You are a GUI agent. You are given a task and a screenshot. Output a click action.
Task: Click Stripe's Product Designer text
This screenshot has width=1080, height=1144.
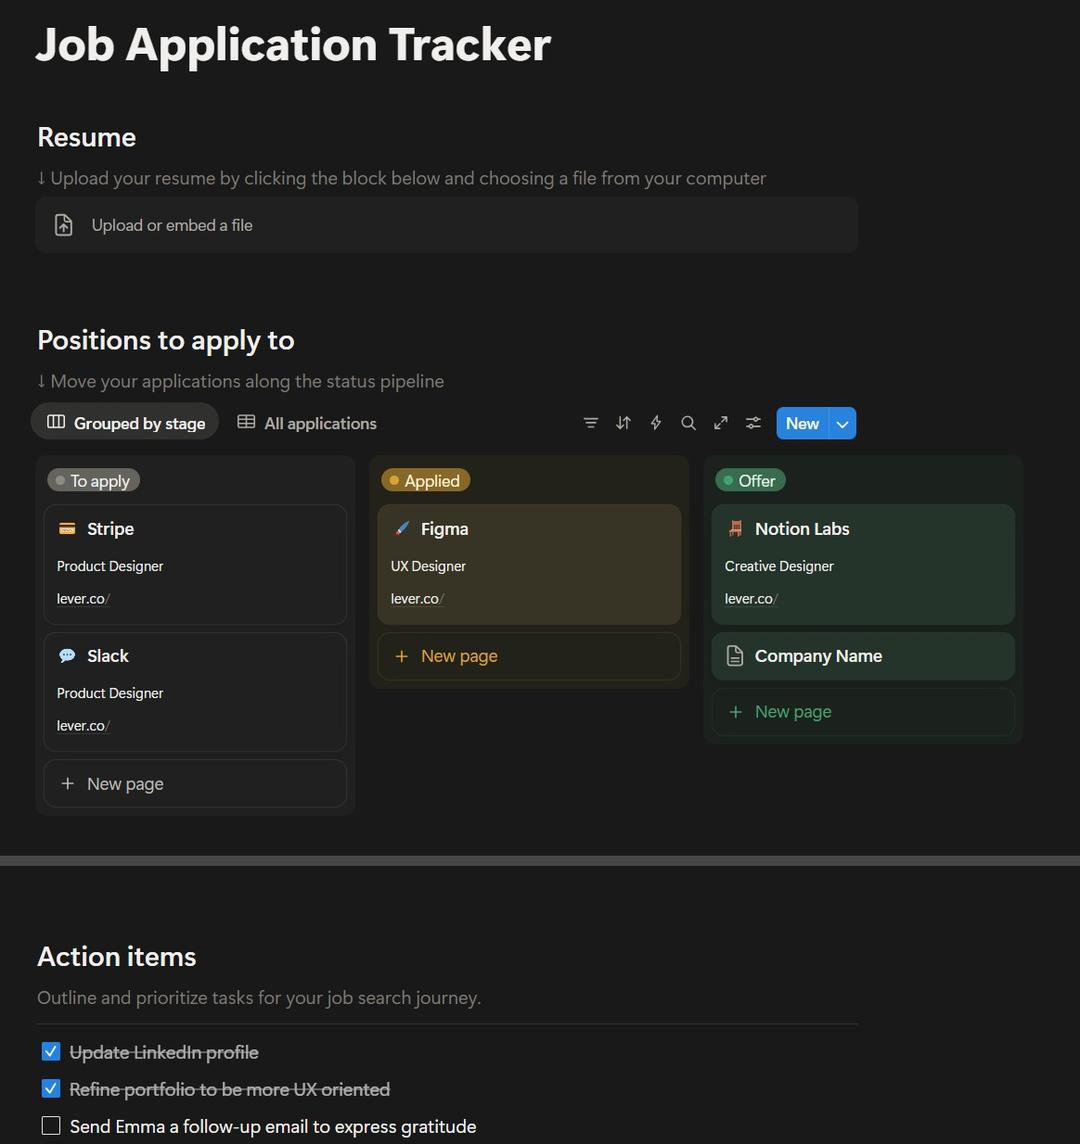(x=110, y=566)
